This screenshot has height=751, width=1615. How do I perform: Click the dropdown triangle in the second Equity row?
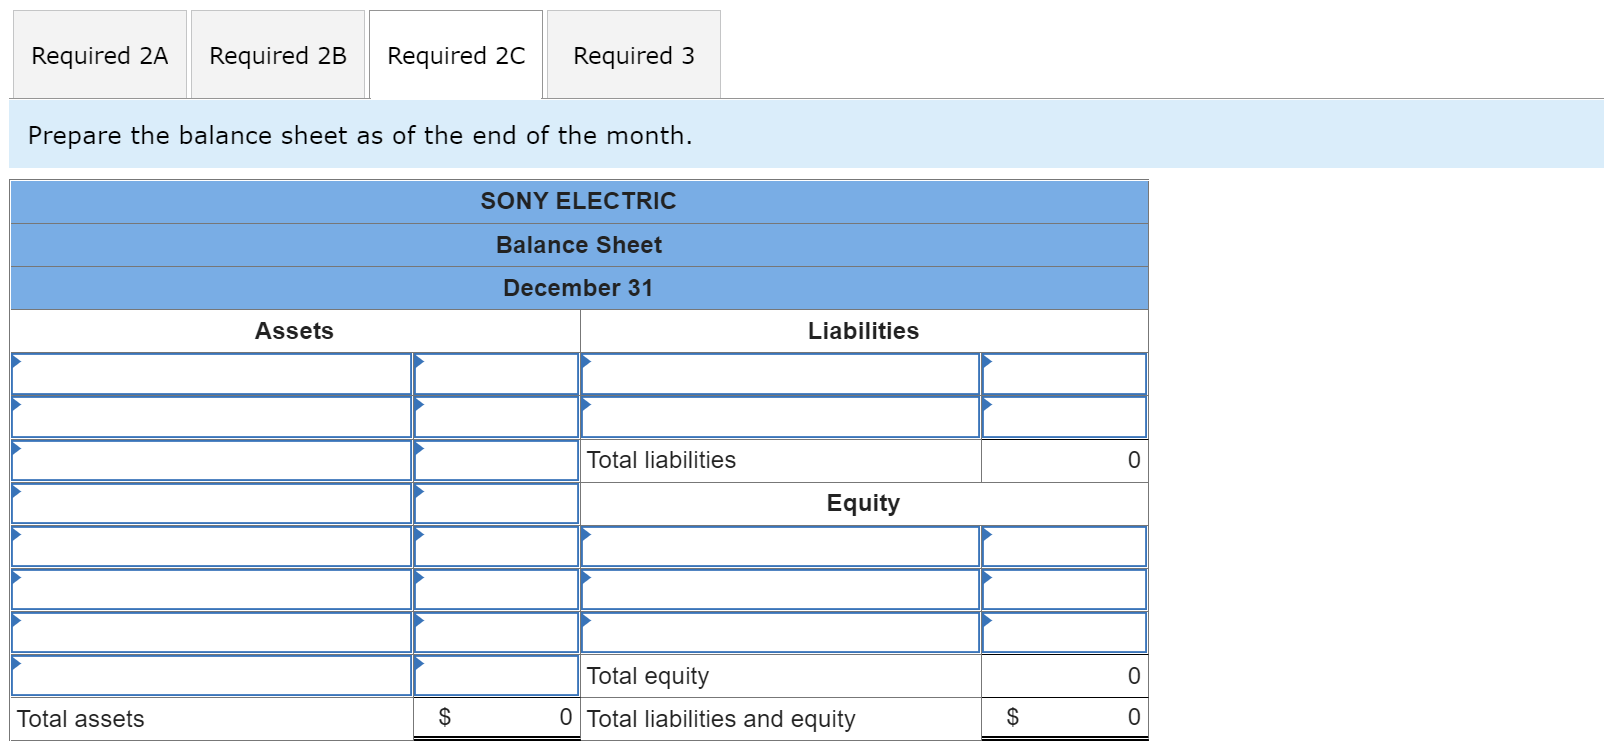coord(588,578)
